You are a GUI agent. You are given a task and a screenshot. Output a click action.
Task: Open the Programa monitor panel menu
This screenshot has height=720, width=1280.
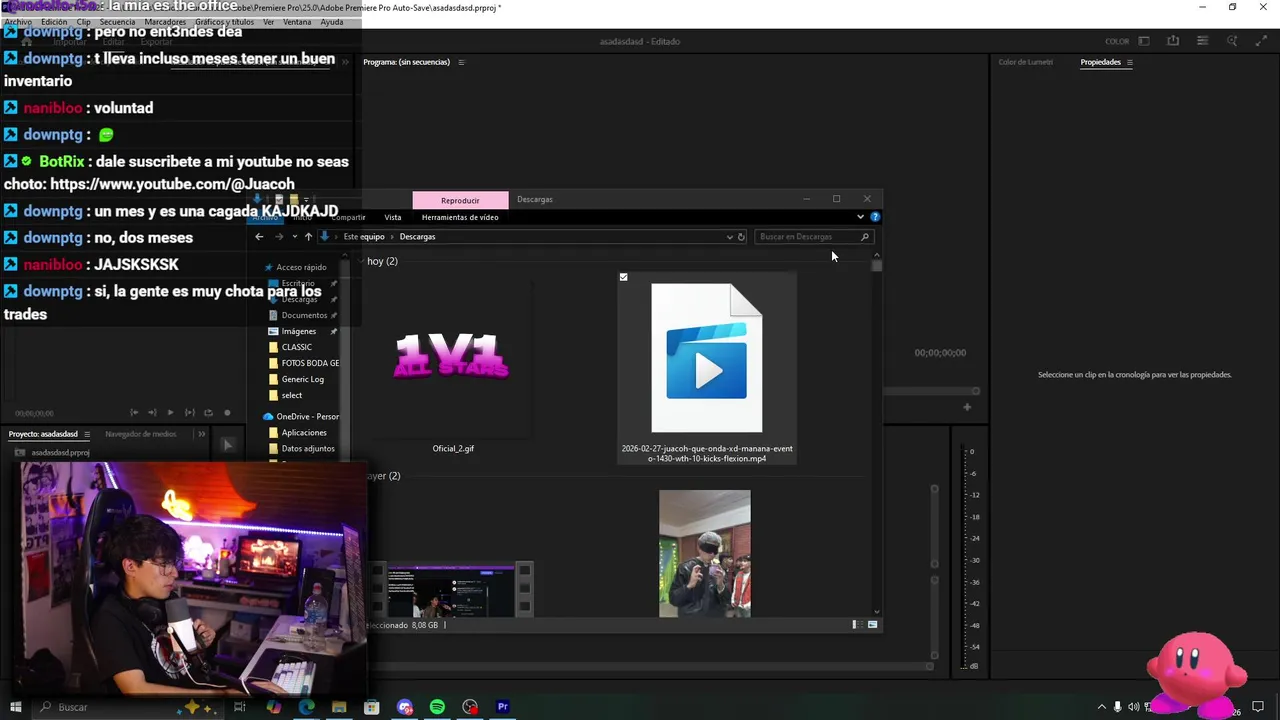[461, 62]
